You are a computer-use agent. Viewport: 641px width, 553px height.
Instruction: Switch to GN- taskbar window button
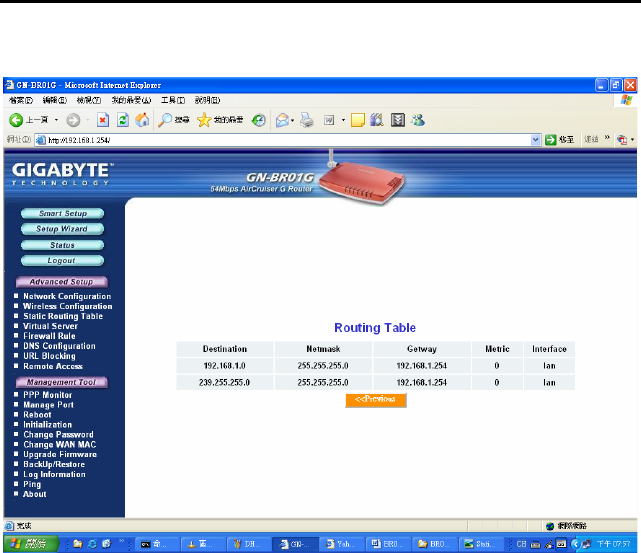(294, 544)
